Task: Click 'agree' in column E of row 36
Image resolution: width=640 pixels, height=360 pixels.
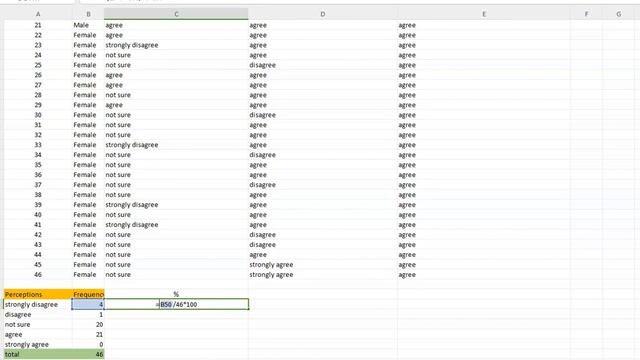Action: 407,175
